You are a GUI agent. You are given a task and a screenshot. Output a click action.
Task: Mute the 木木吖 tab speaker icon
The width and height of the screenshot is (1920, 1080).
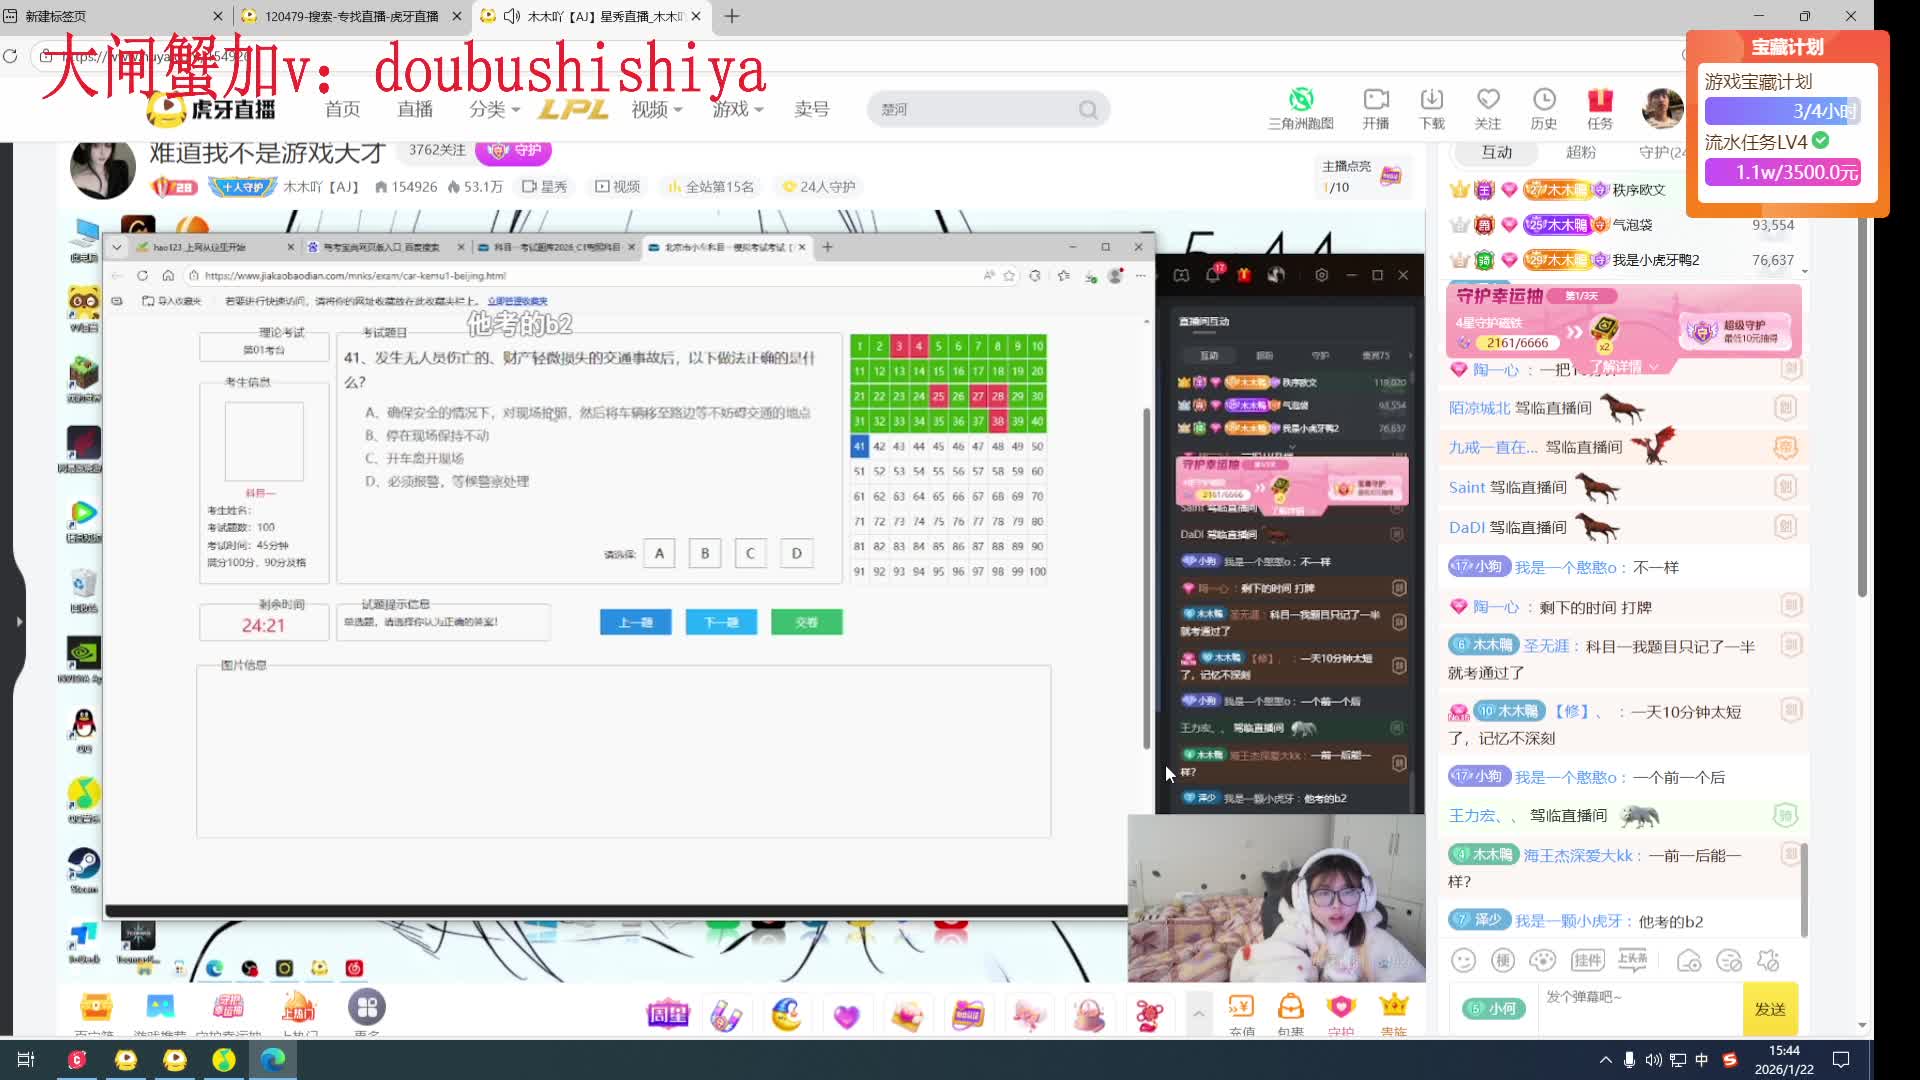[511, 16]
